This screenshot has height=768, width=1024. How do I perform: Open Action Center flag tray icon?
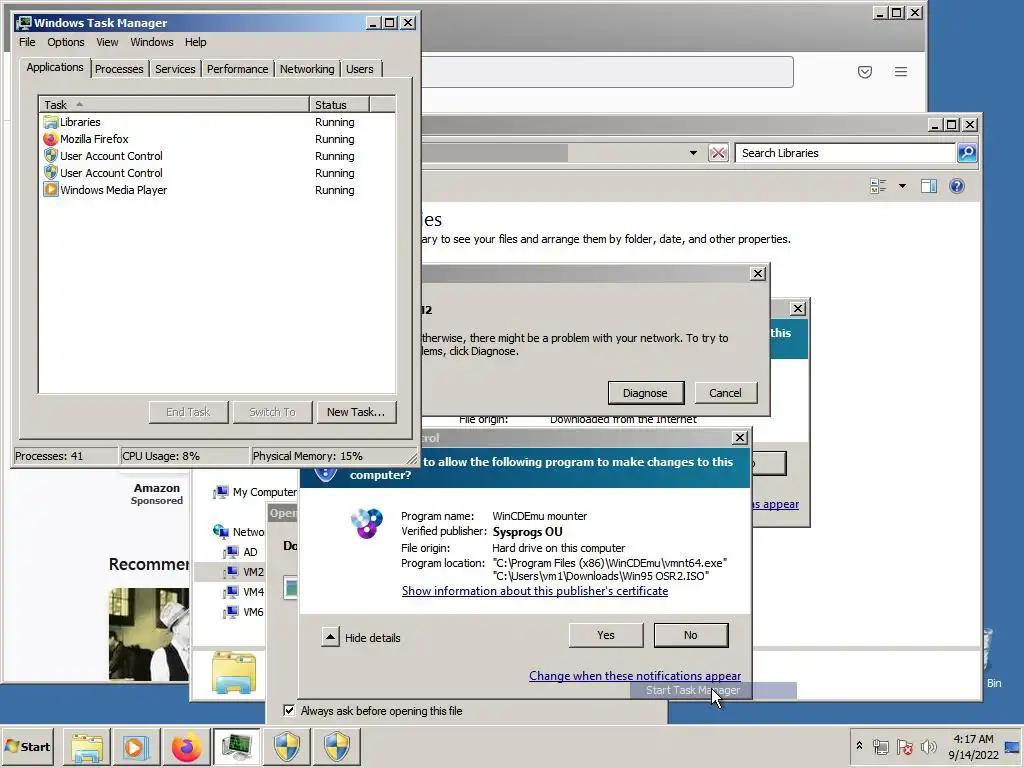click(904, 746)
